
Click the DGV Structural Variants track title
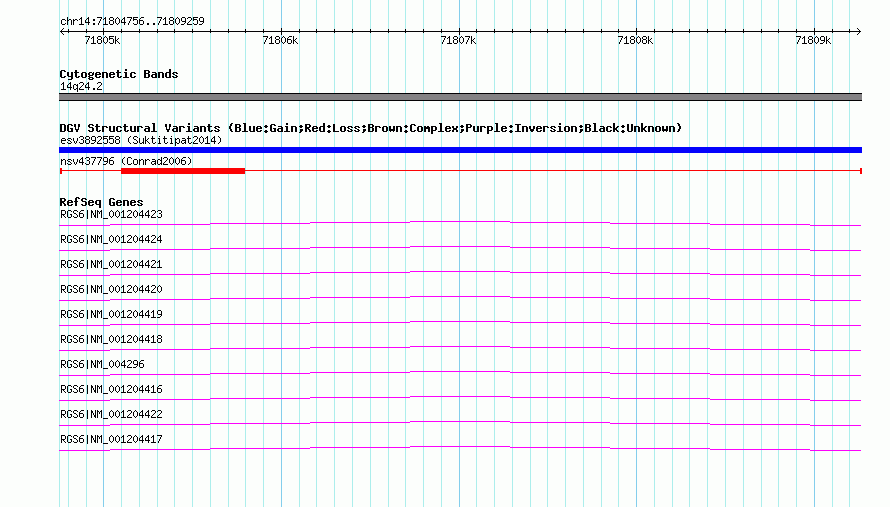pyautogui.click(x=371, y=128)
